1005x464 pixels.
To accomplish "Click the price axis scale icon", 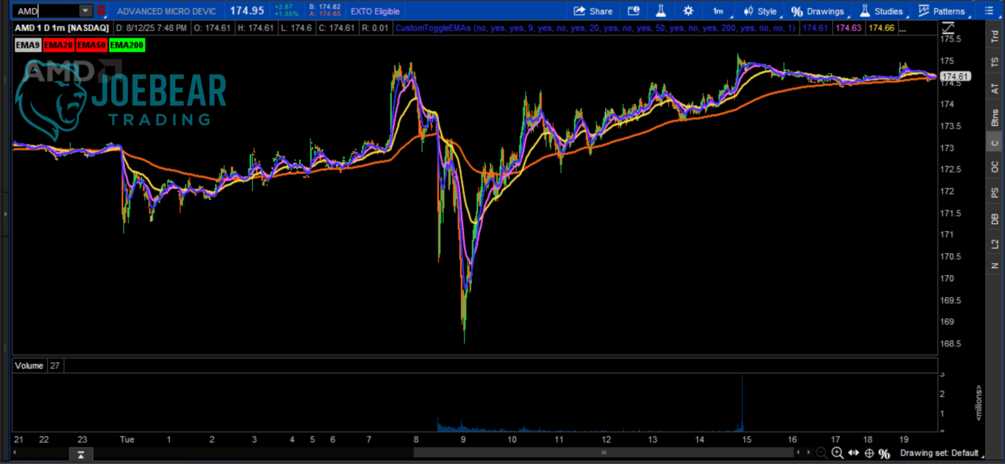I will 949,28.
